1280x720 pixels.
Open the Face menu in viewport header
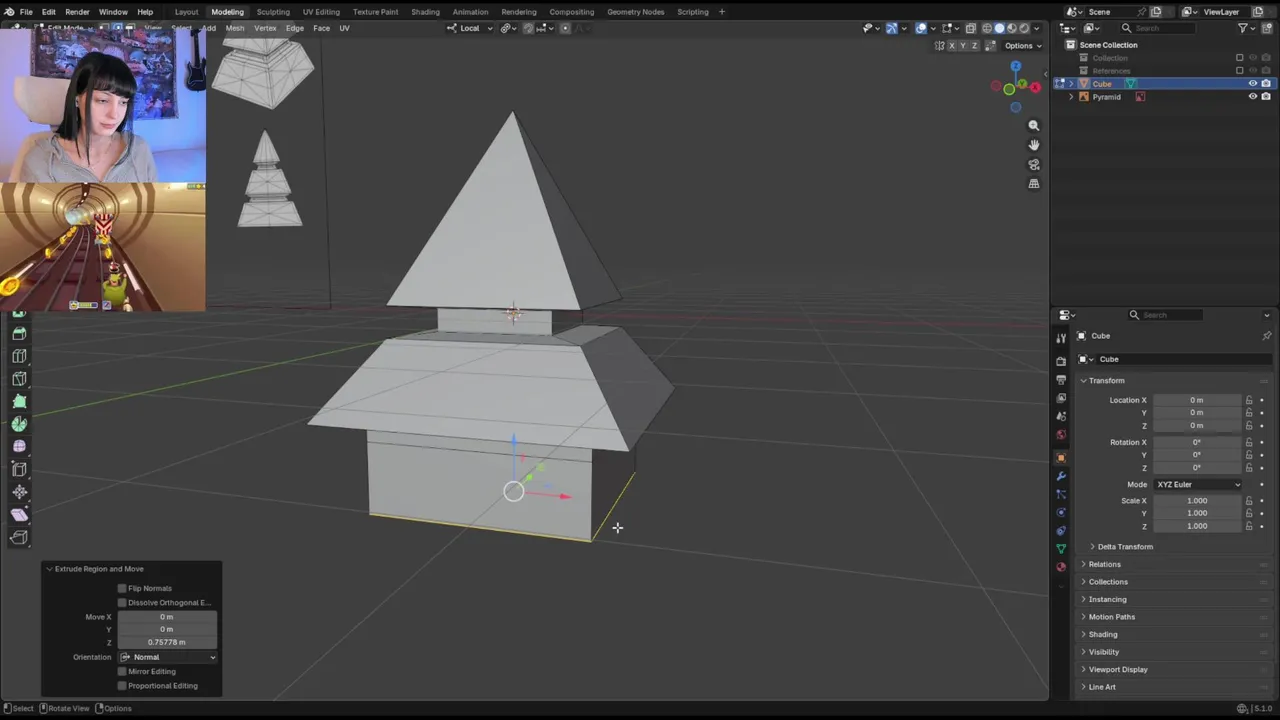(x=321, y=28)
